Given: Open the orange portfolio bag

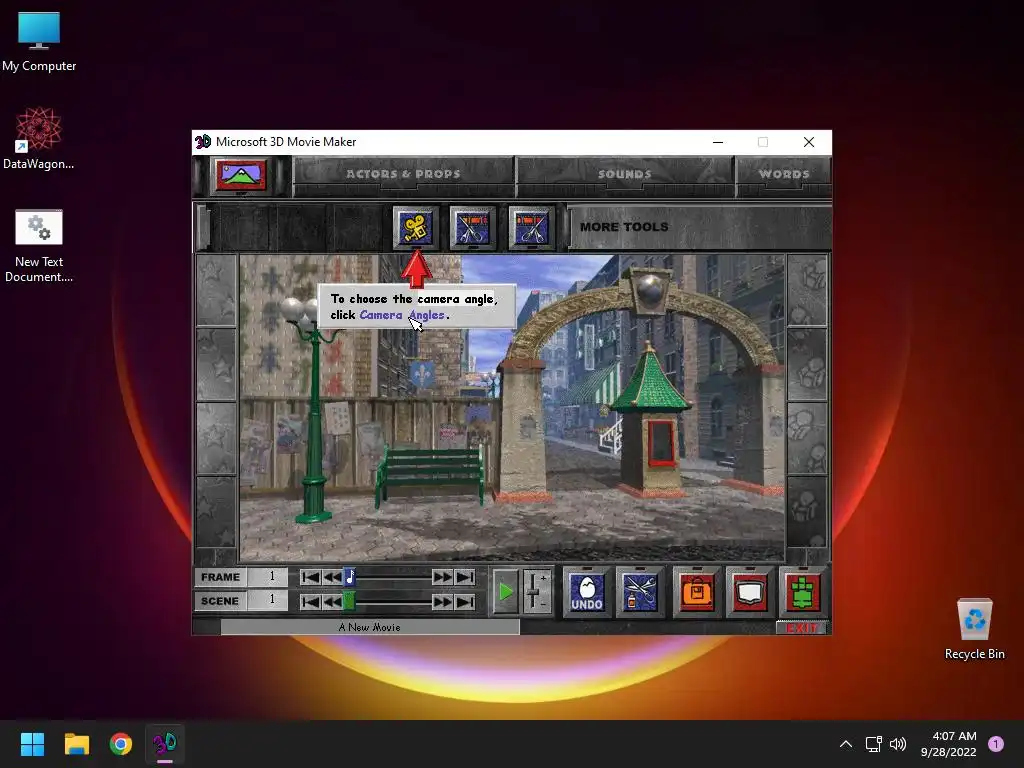Looking at the screenshot, I should (696, 592).
